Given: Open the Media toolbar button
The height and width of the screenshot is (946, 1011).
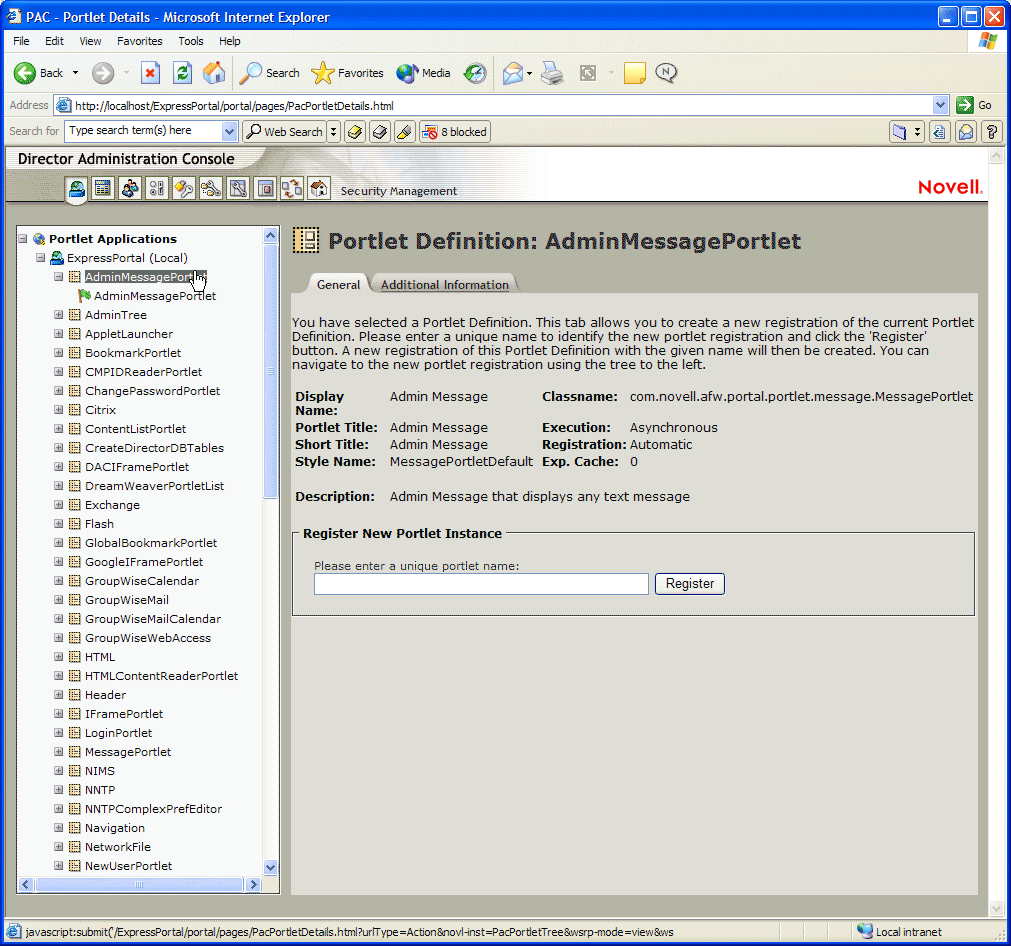Looking at the screenshot, I should point(424,73).
